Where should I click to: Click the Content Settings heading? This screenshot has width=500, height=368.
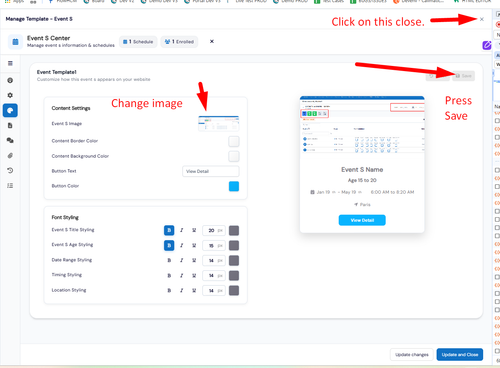click(x=71, y=108)
